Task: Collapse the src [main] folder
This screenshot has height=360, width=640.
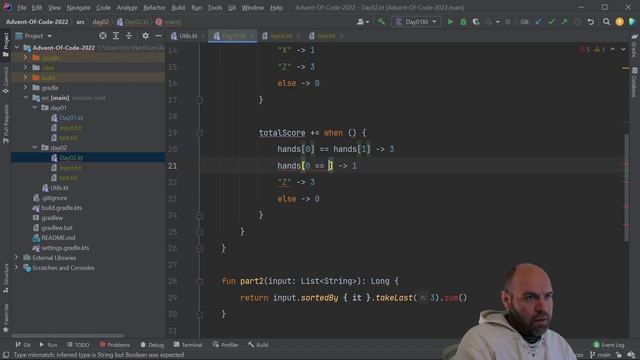Action: (x=26, y=98)
